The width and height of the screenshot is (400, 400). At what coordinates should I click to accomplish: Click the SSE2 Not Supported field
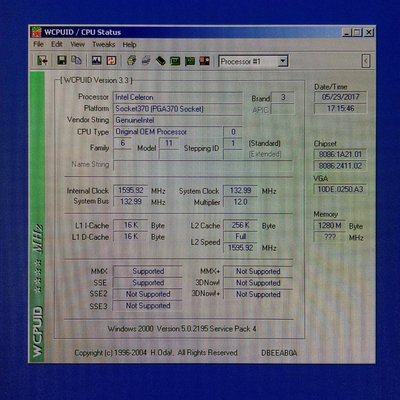(148, 294)
